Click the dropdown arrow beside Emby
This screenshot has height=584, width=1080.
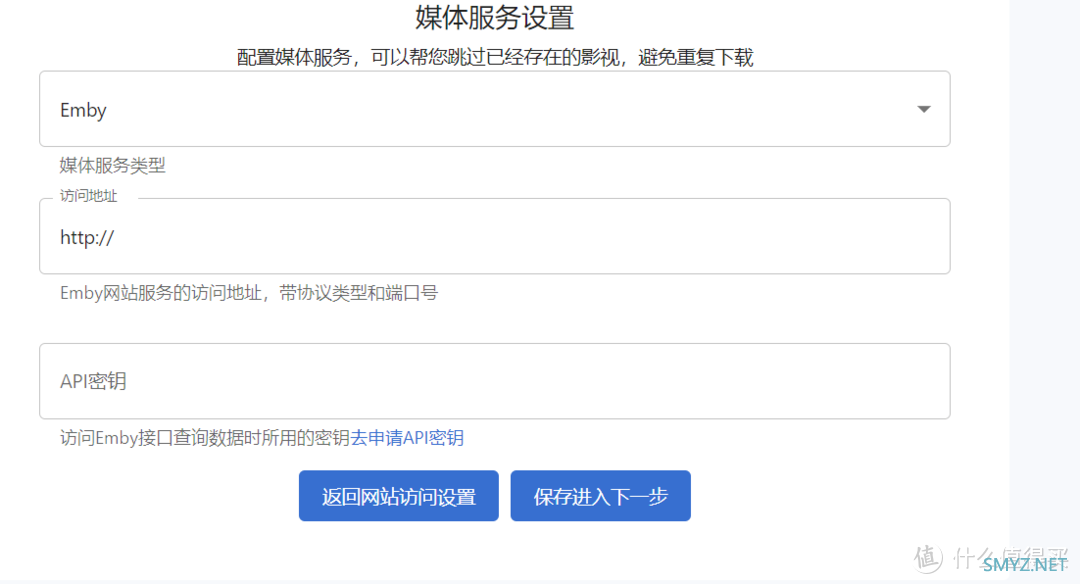[x=924, y=109]
